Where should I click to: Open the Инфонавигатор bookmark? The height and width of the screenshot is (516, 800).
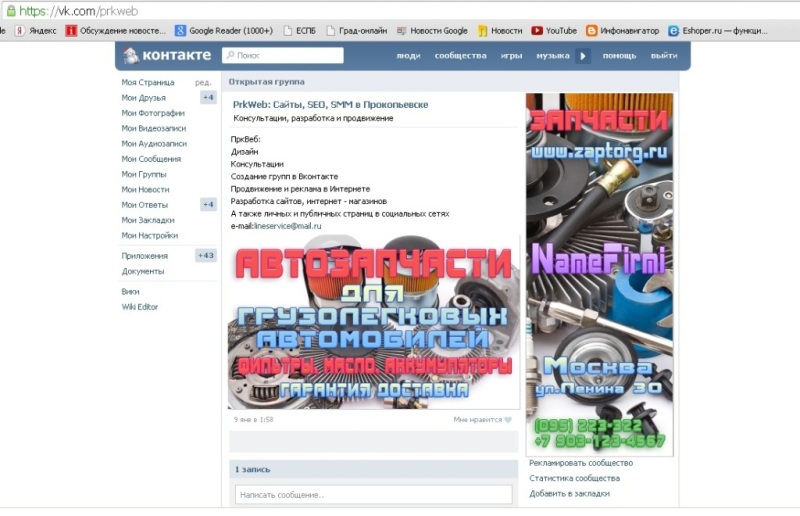(x=623, y=31)
